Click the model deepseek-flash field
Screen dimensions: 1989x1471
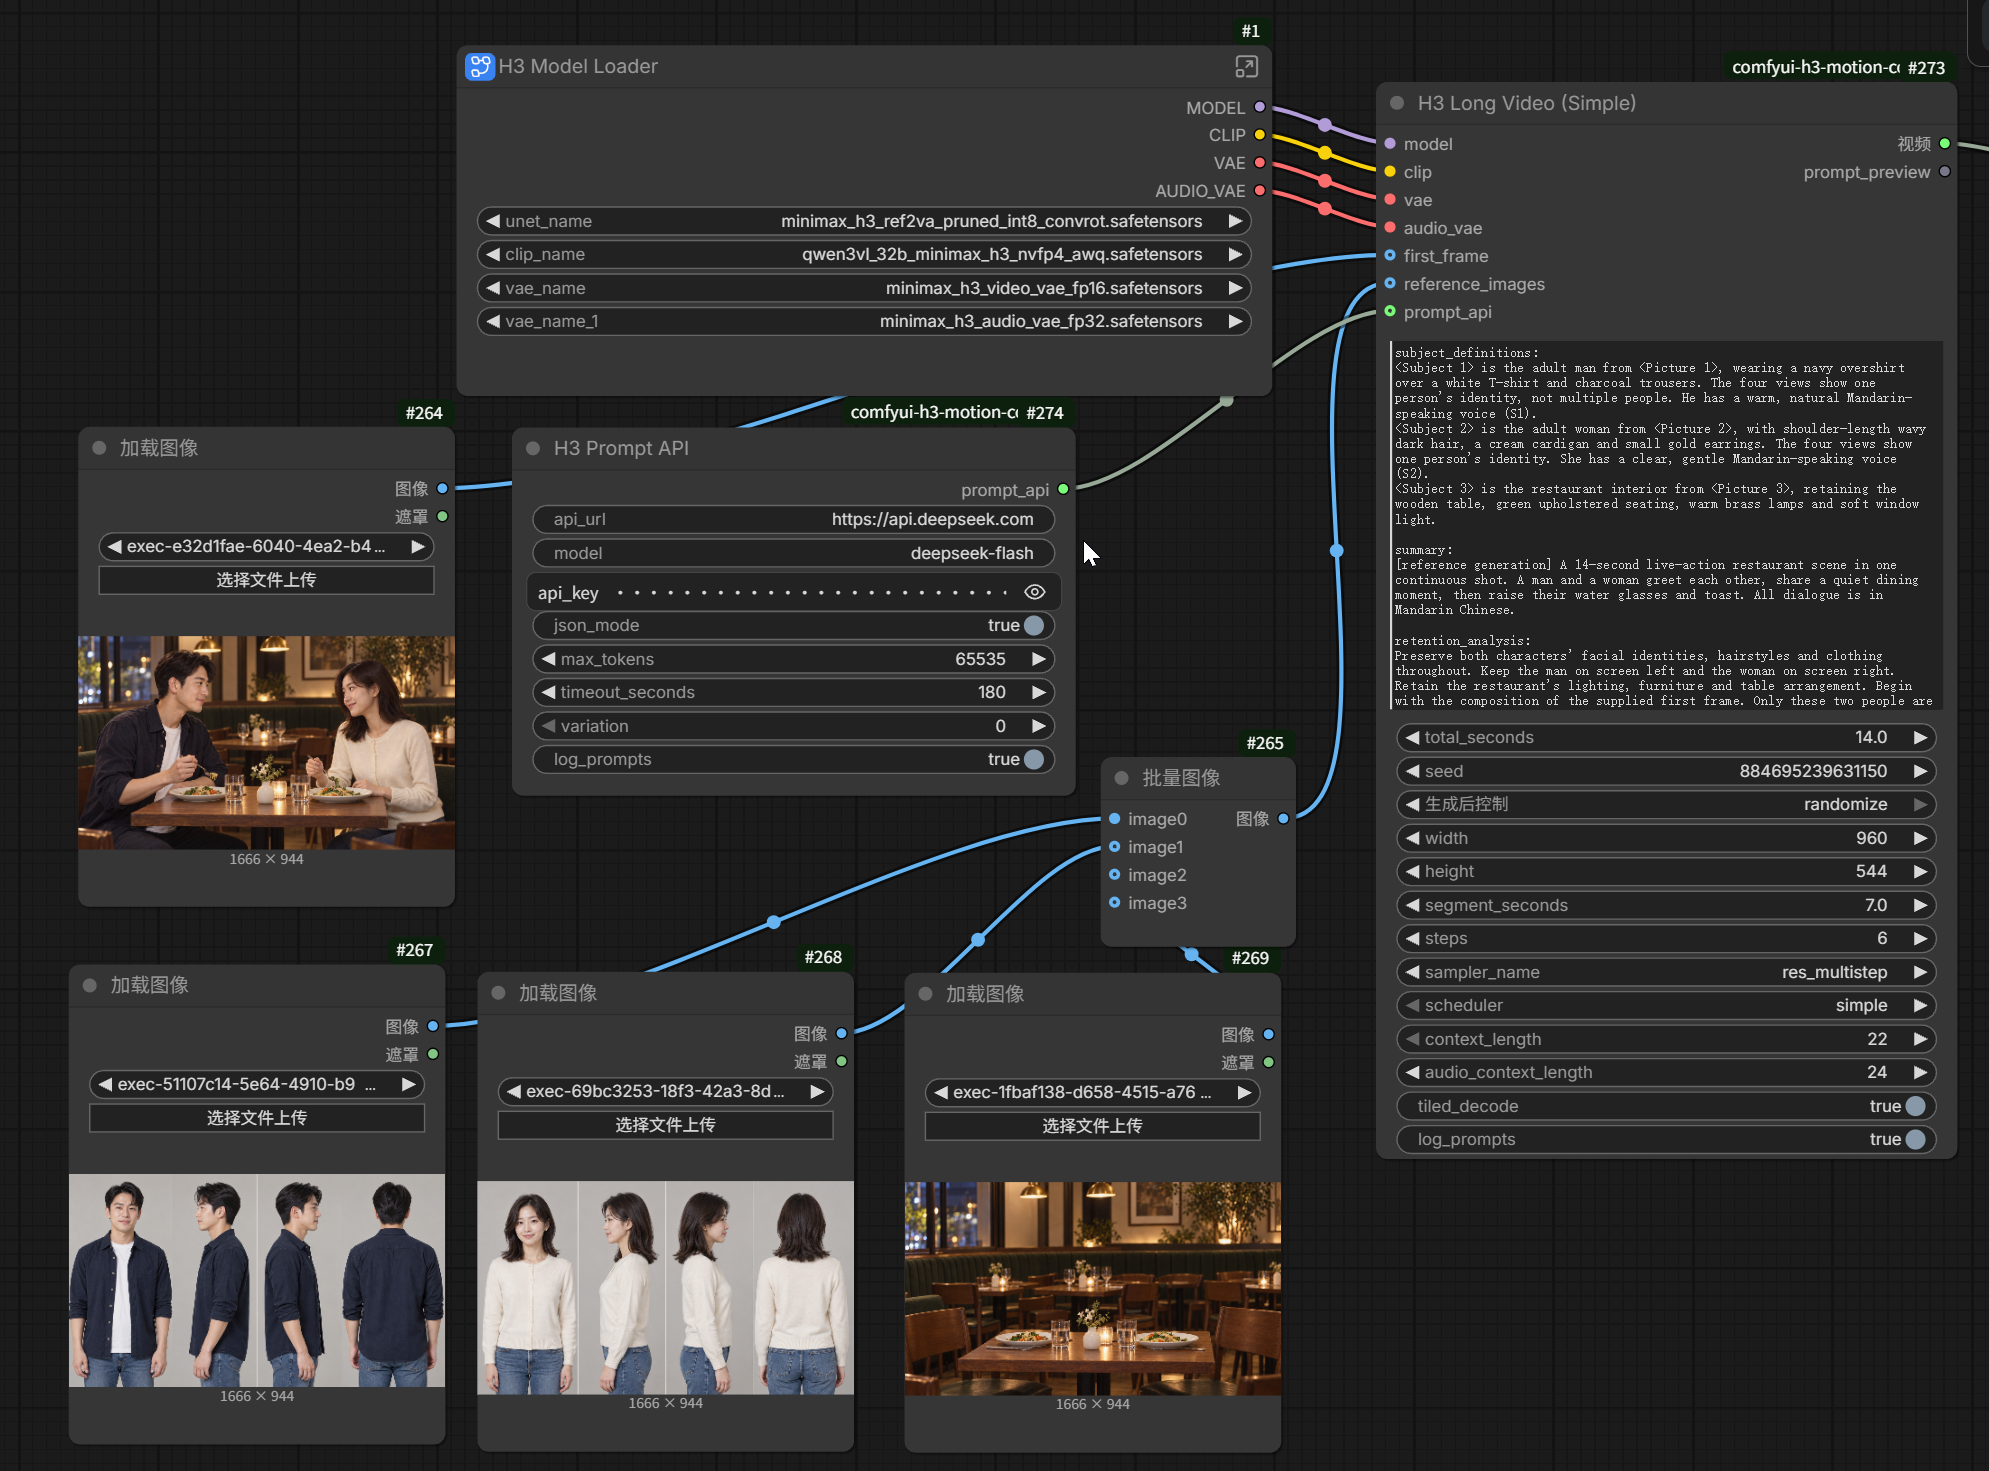coord(793,553)
